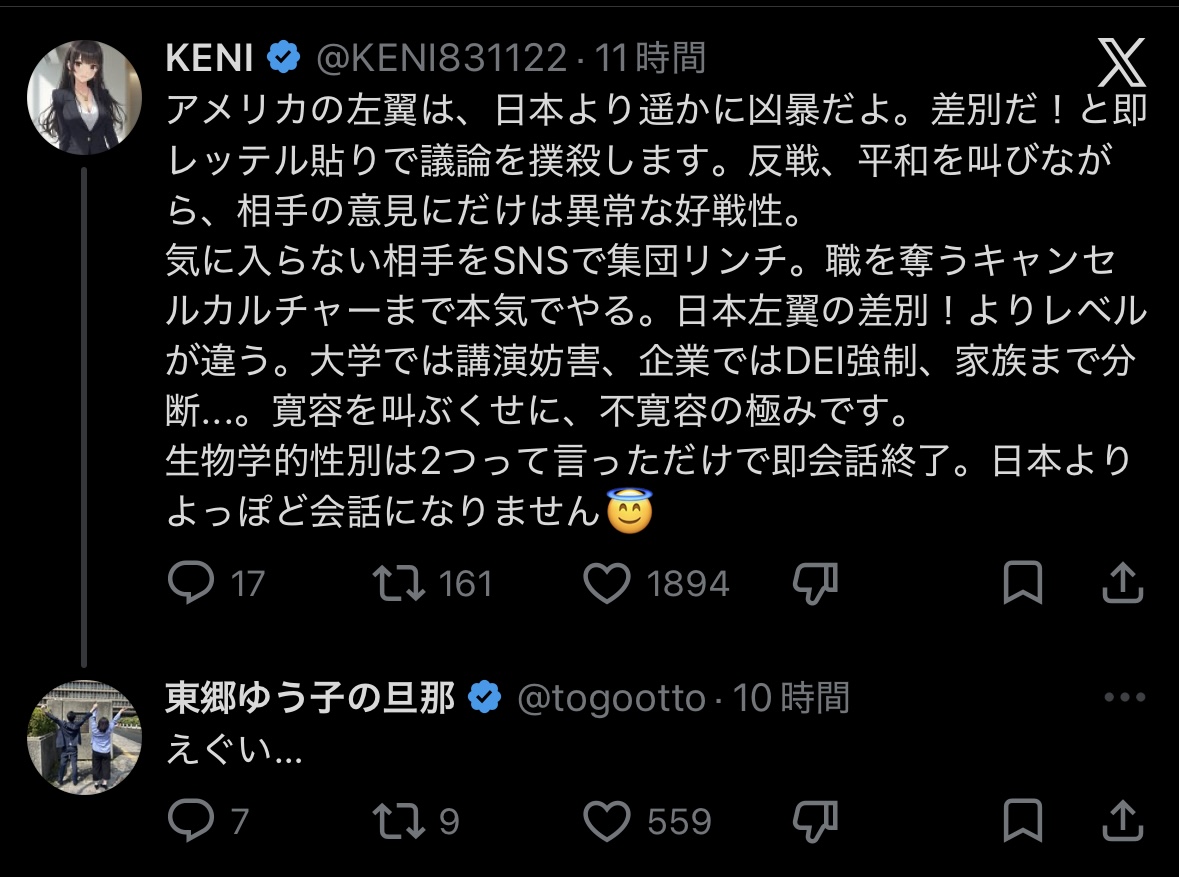Click the X logo icon

pos(1122,64)
